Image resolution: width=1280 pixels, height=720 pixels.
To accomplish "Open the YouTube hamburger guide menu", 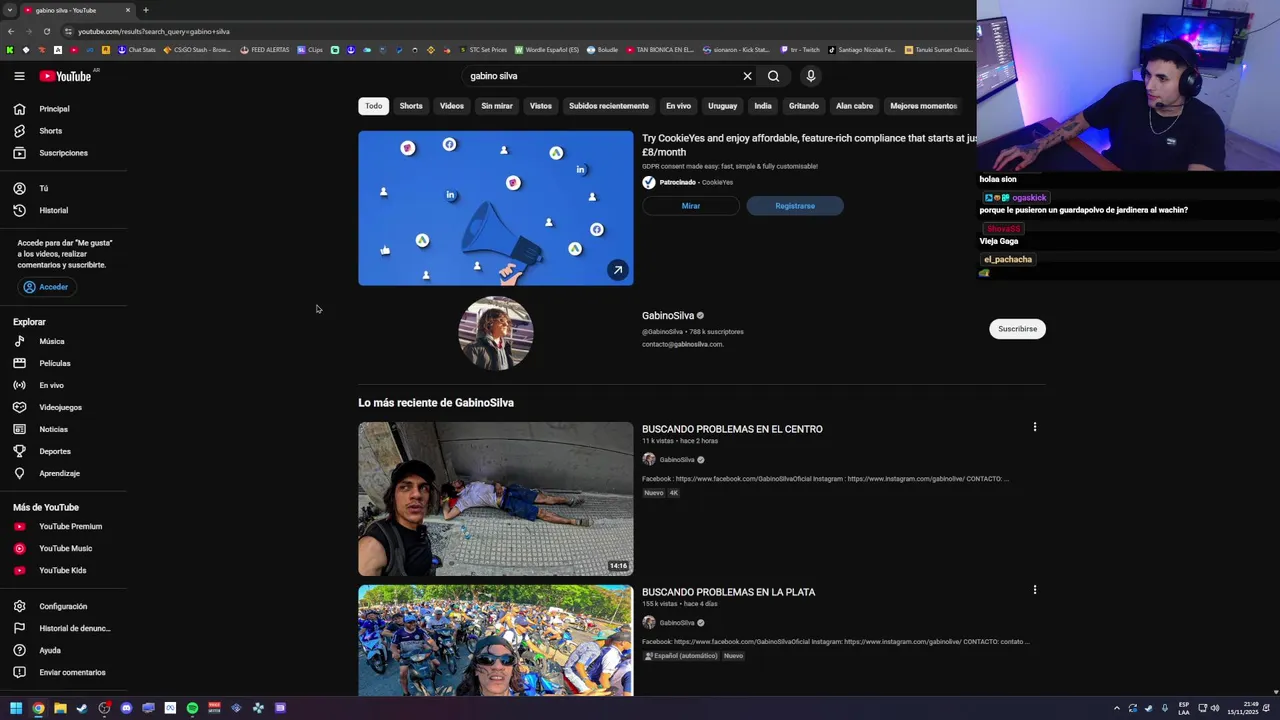I will 19,76.
